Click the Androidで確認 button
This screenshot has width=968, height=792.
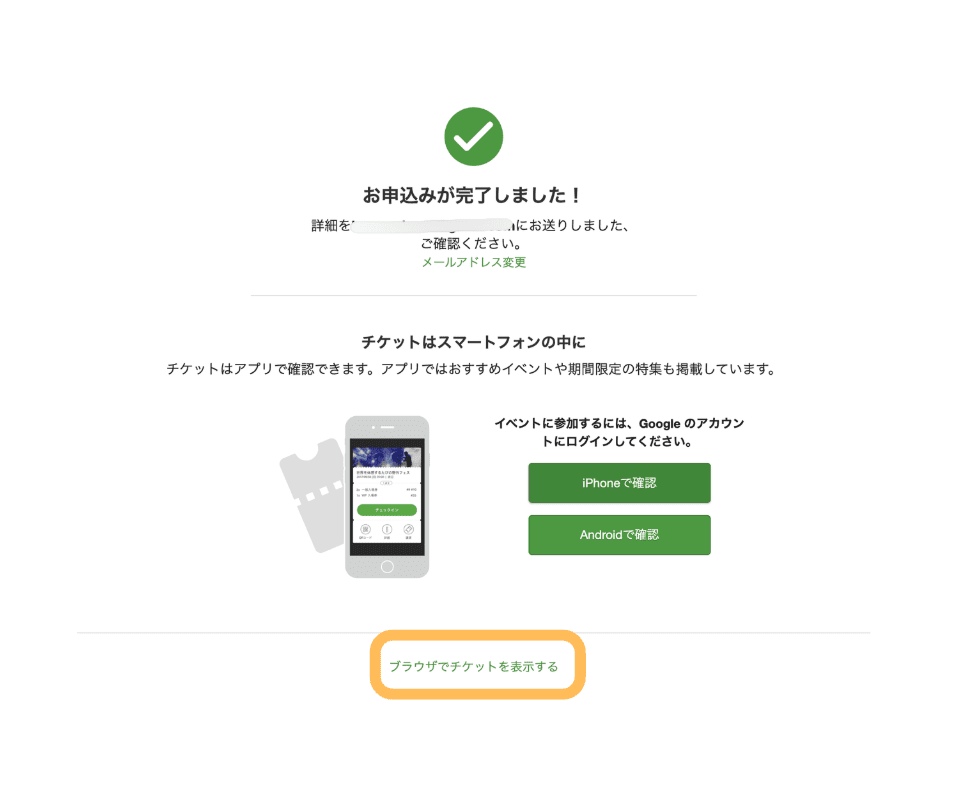coord(619,535)
